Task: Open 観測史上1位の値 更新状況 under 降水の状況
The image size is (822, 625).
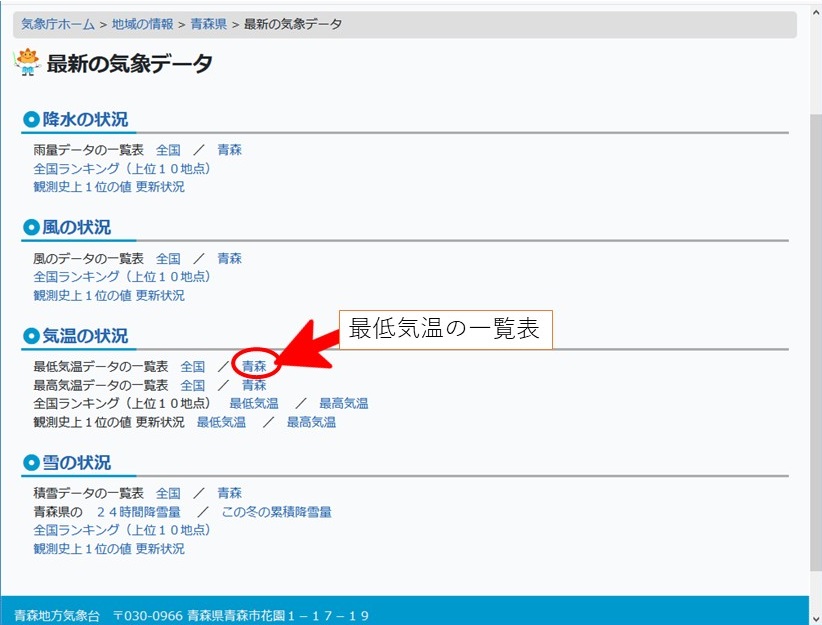Action: (x=109, y=187)
